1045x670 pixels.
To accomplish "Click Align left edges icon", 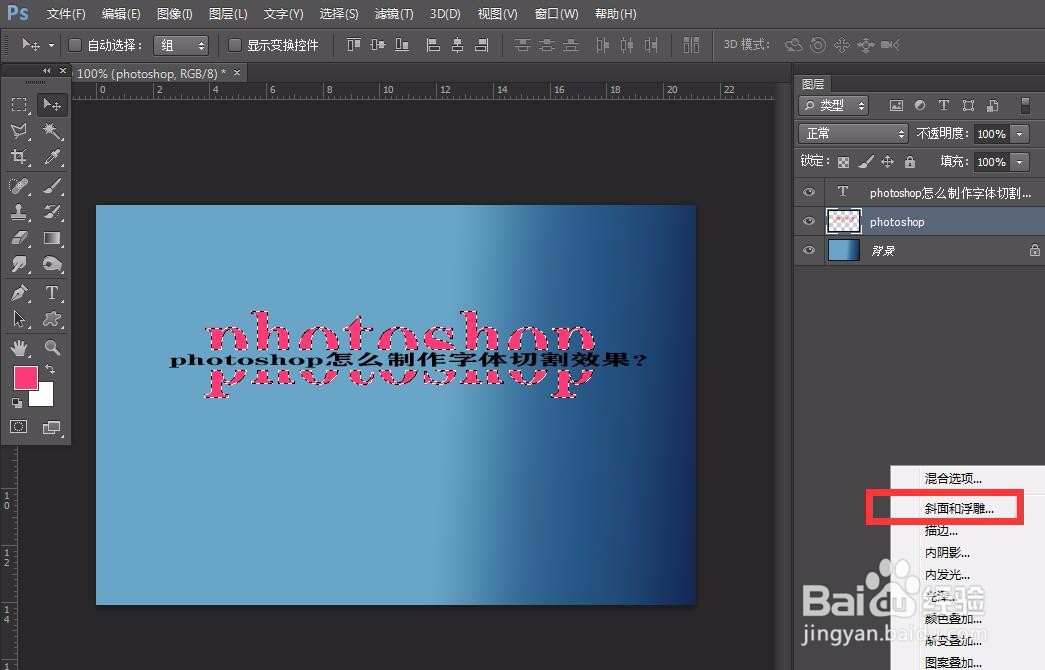I will click(x=433, y=45).
